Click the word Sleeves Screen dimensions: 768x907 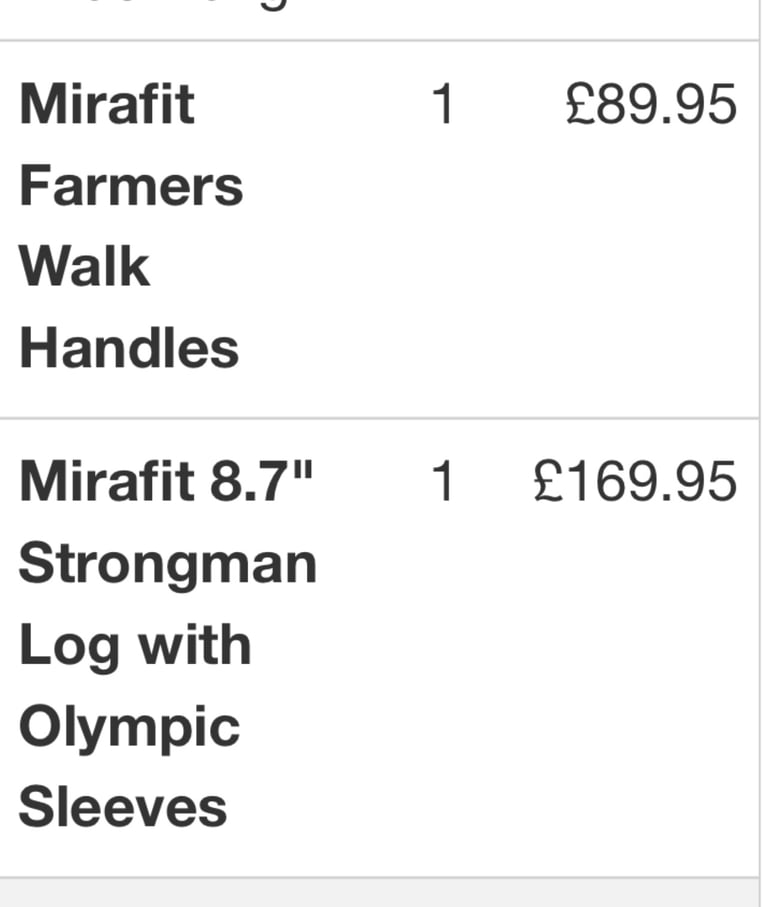click(123, 806)
